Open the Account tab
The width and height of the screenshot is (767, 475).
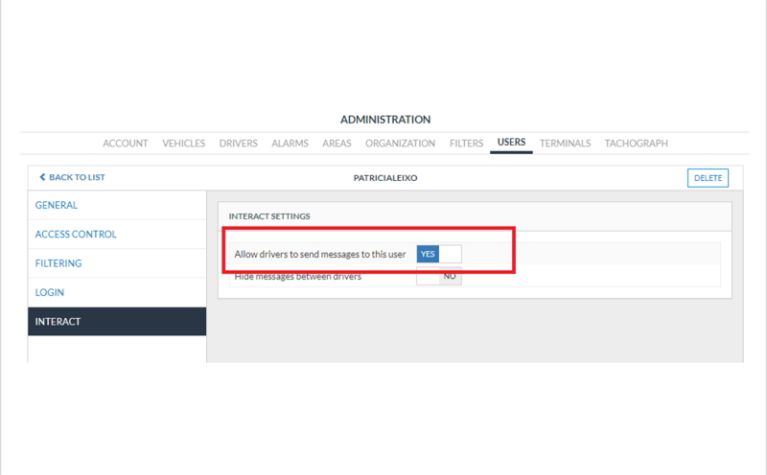[x=125, y=143]
